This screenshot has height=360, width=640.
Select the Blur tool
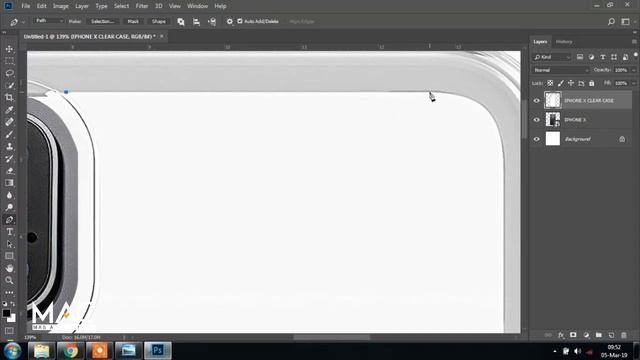pyautogui.click(x=9, y=195)
